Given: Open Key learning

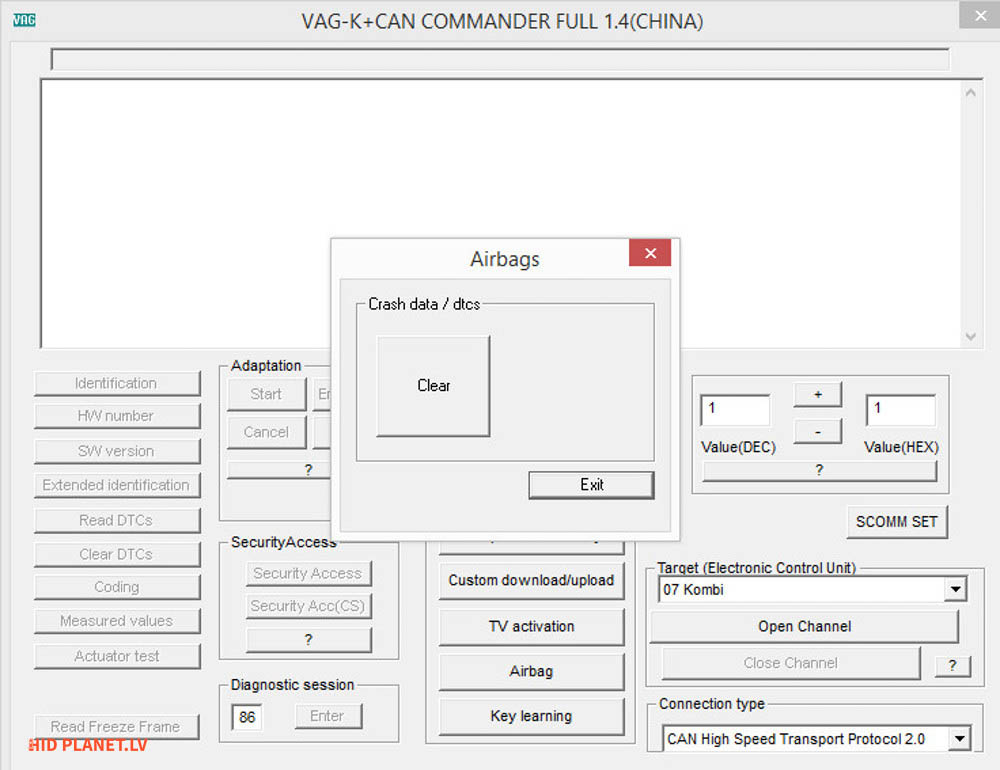Looking at the screenshot, I should click(531, 716).
